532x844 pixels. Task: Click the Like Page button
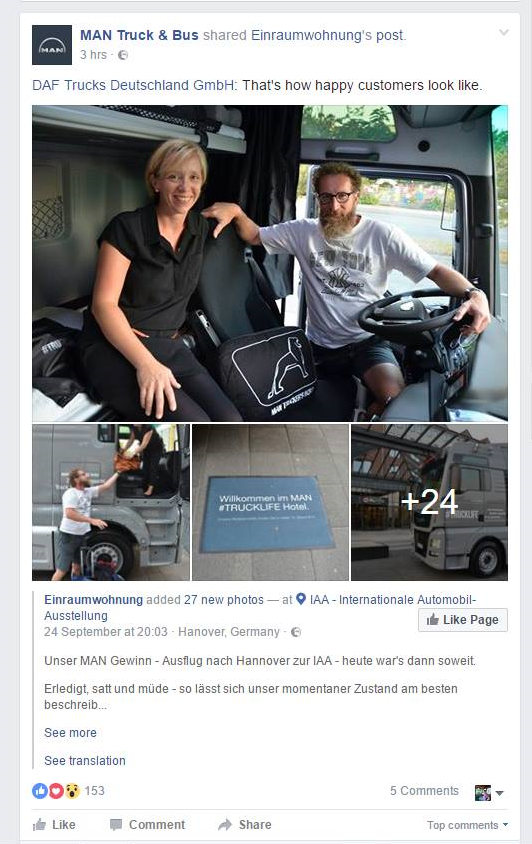tap(463, 620)
